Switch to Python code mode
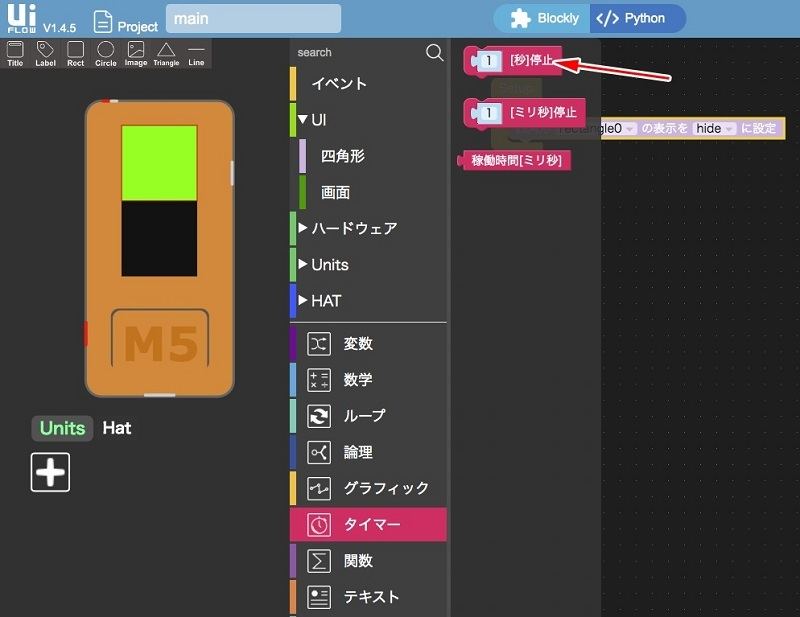 click(x=637, y=18)
